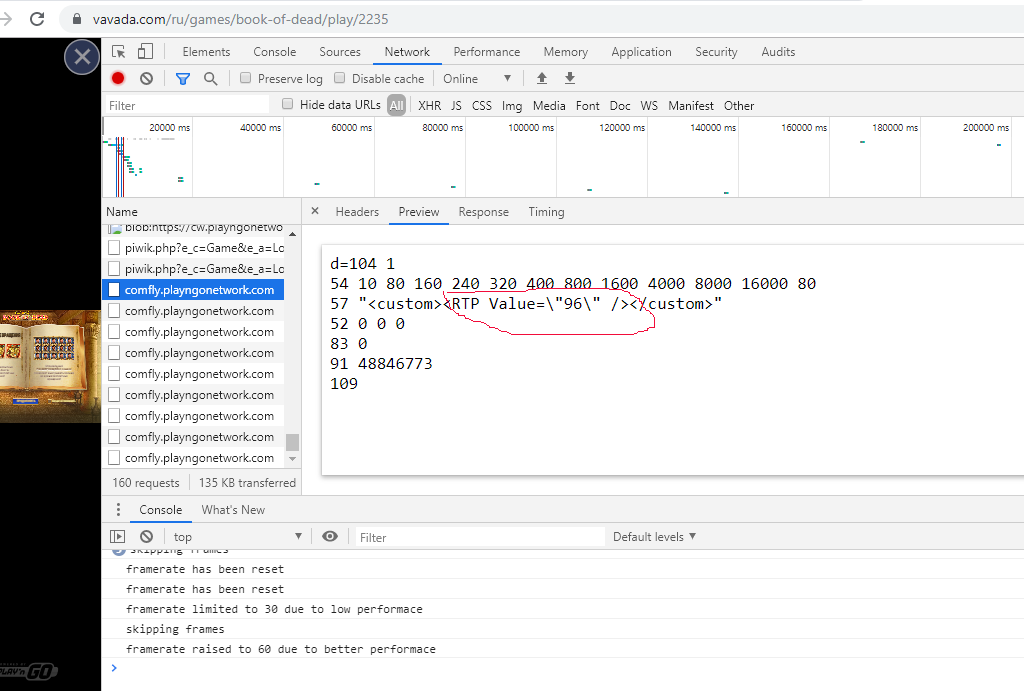Tick the Hide data URLs checkbox
The width and height of the screenshot is (1024, 691).
[288, 104]
